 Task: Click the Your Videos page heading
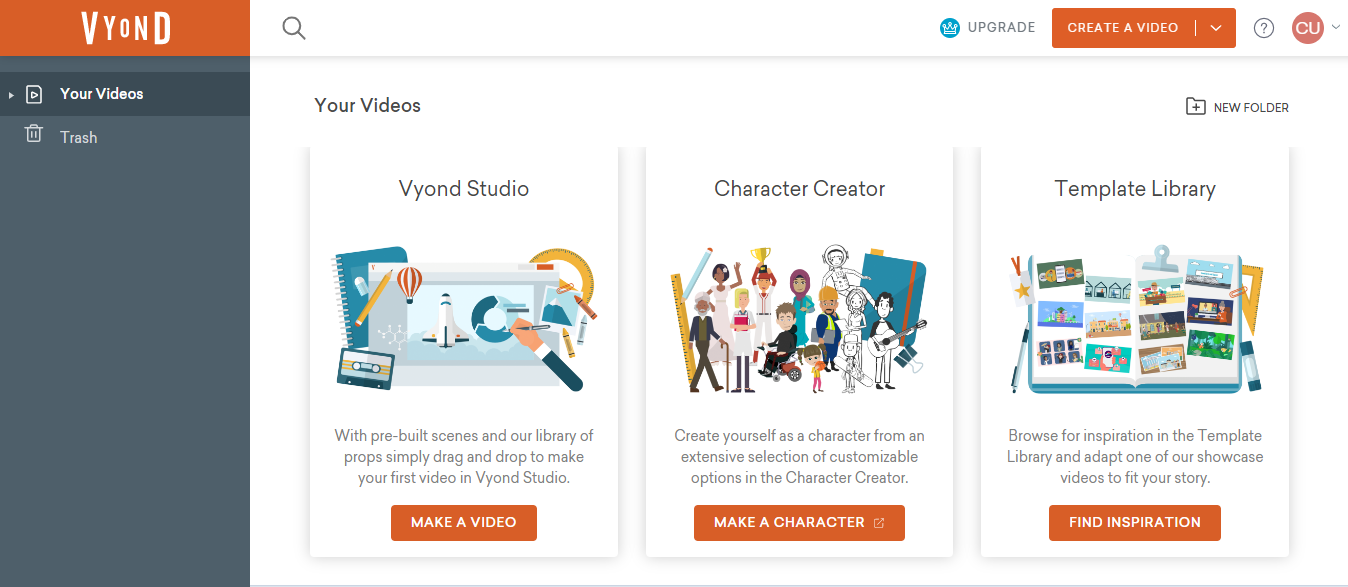(x=367, y=105)
